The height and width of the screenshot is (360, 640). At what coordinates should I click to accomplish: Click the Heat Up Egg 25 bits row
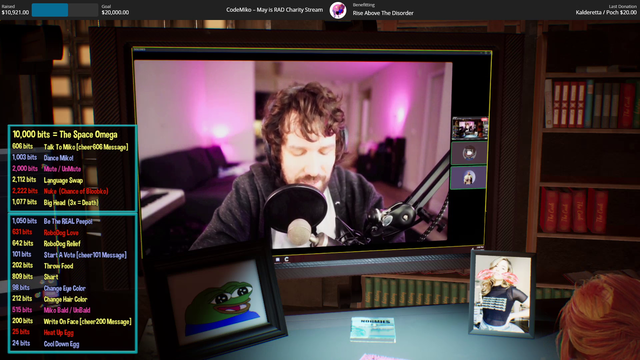43,333
